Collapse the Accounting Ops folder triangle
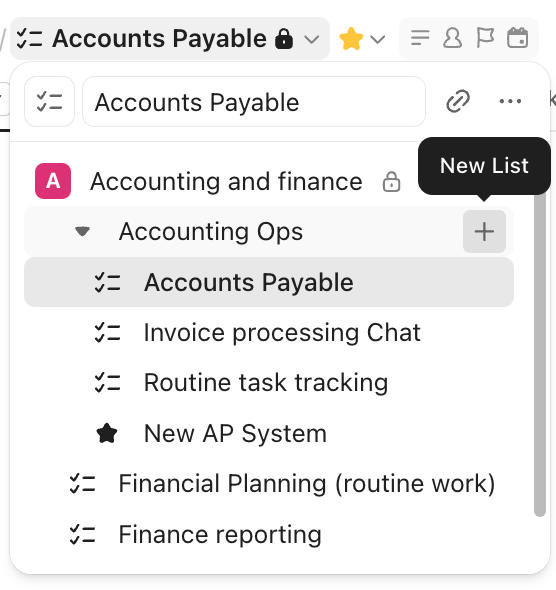 (82, 231)
